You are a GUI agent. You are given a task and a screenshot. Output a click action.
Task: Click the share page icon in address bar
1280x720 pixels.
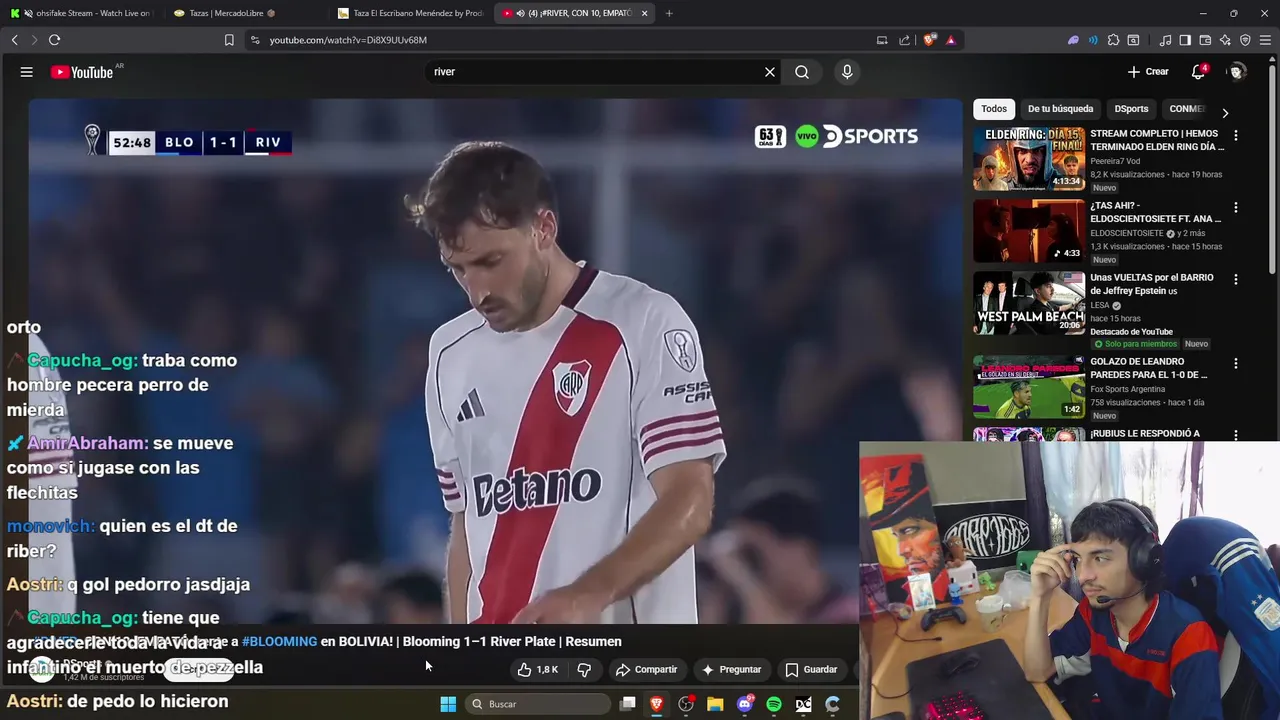905,40
